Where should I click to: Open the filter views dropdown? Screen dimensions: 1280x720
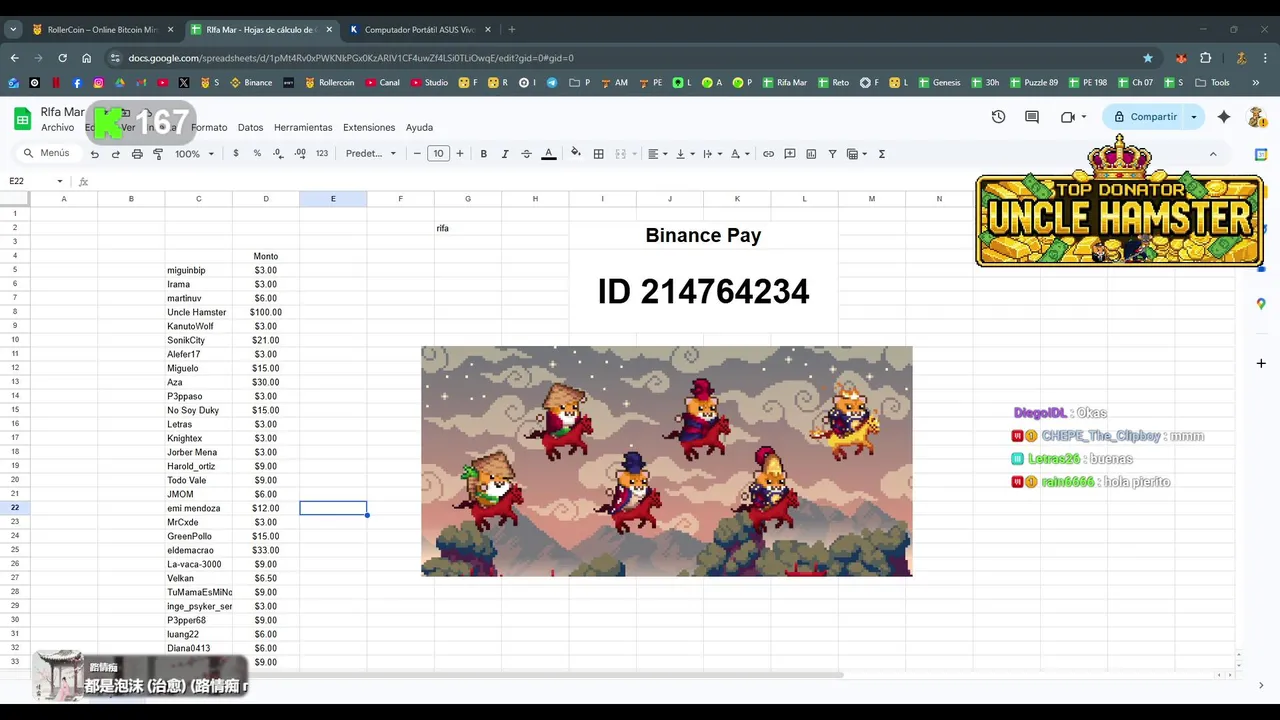[857, 154]
